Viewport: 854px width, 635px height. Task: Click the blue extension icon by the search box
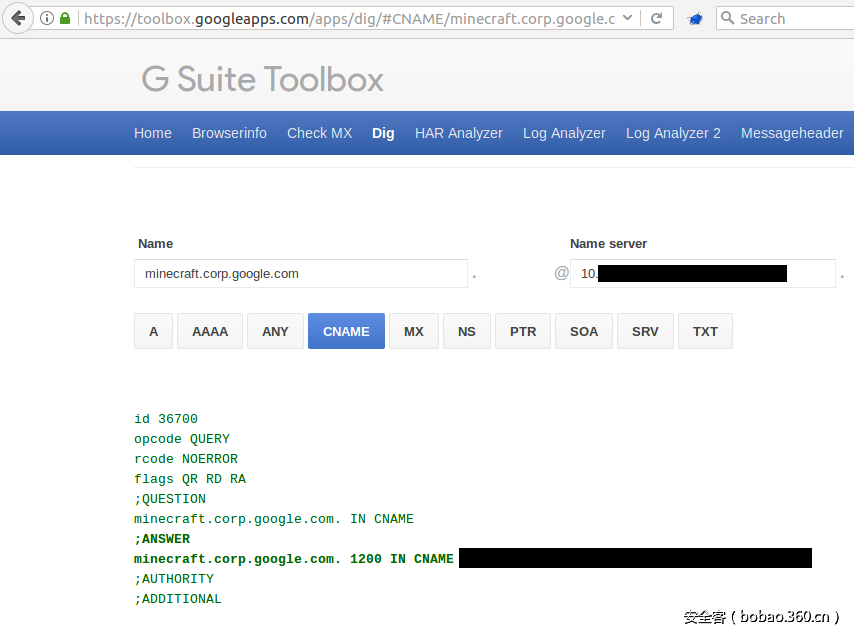coord(696,18)
